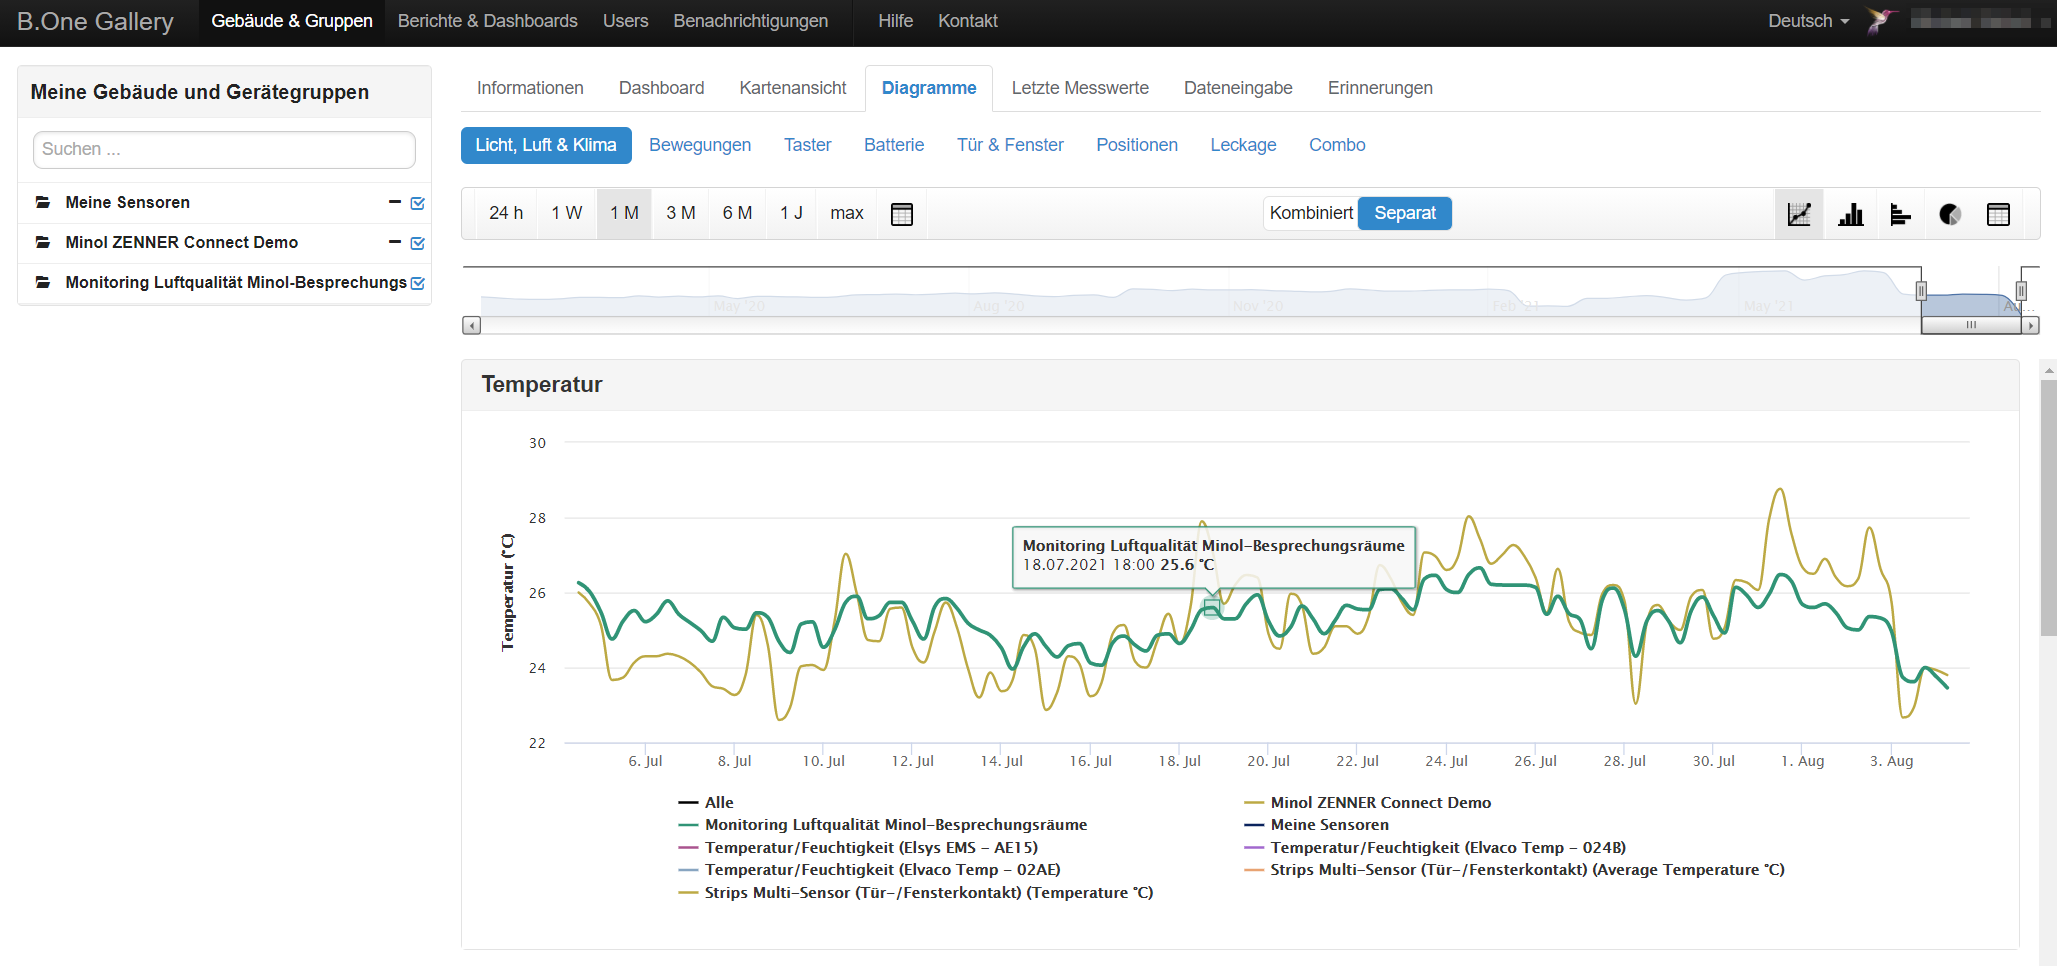The width and height of the screenshot is (2057, 966).
Task: Choose the 1 J time range
Action: (x=792, y=213)
